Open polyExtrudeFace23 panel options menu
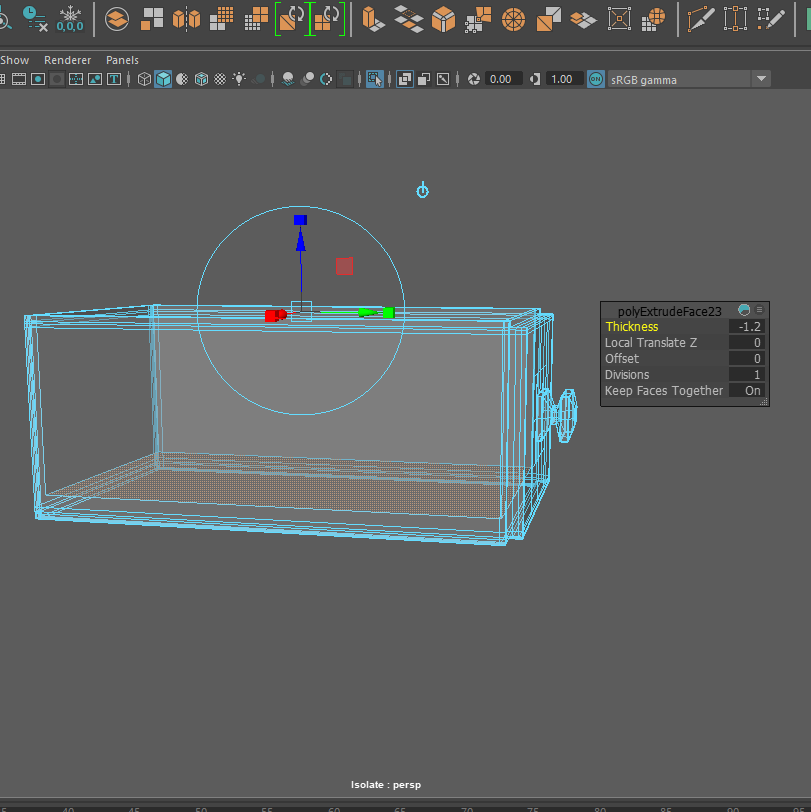 pyautogui.click(x=760, y=311)
